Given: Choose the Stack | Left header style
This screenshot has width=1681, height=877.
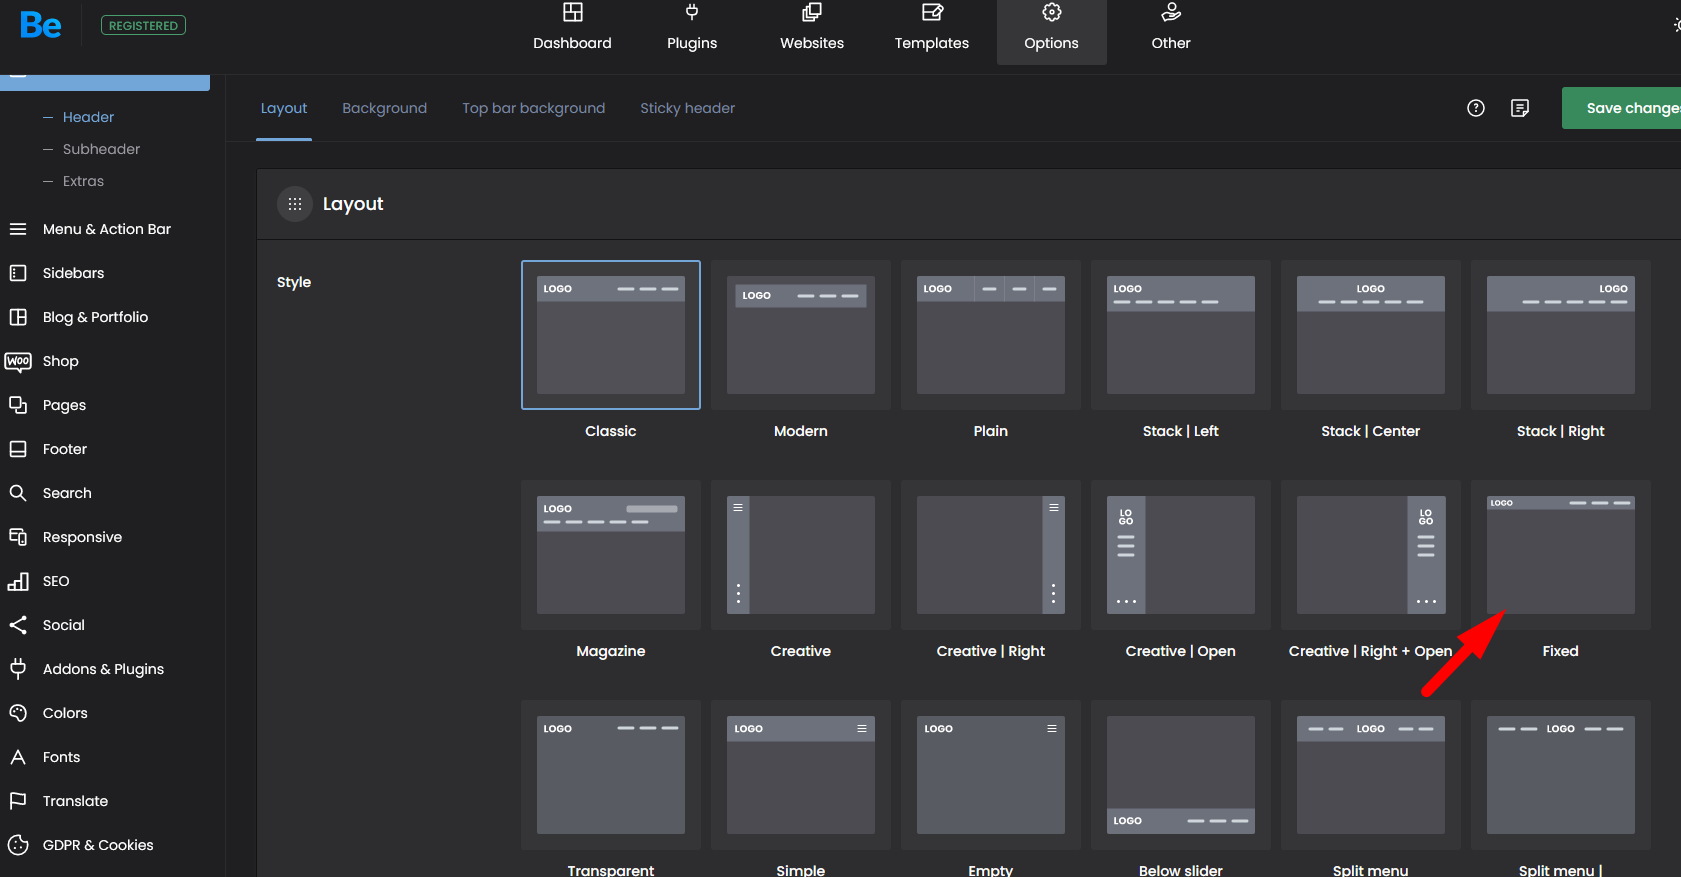Looking at the screenshot, I should [1181, 335].
